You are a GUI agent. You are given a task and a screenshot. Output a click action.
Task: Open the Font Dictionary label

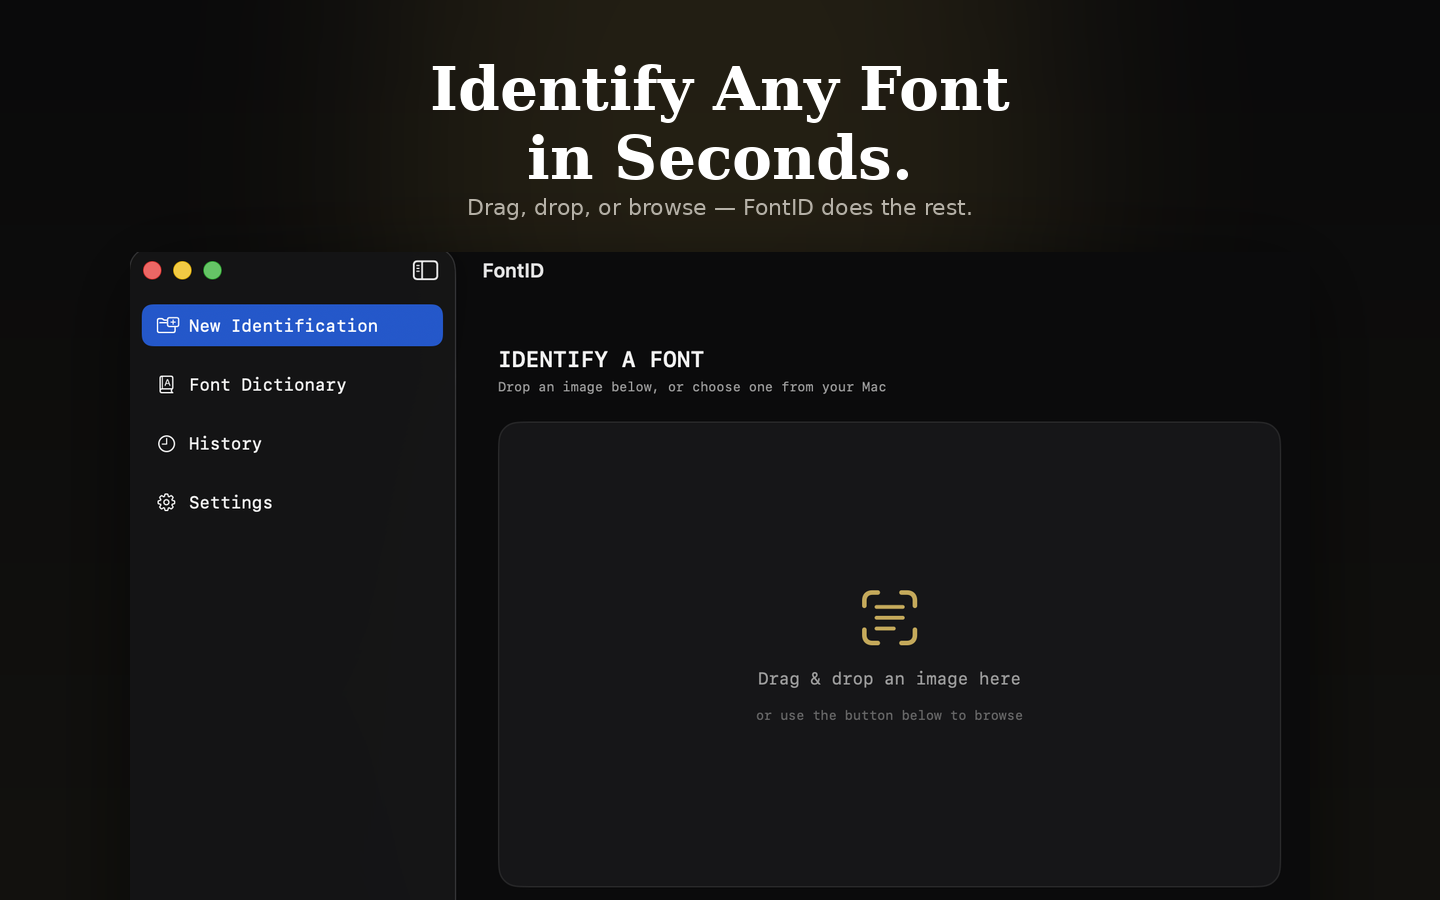point(267,385)
